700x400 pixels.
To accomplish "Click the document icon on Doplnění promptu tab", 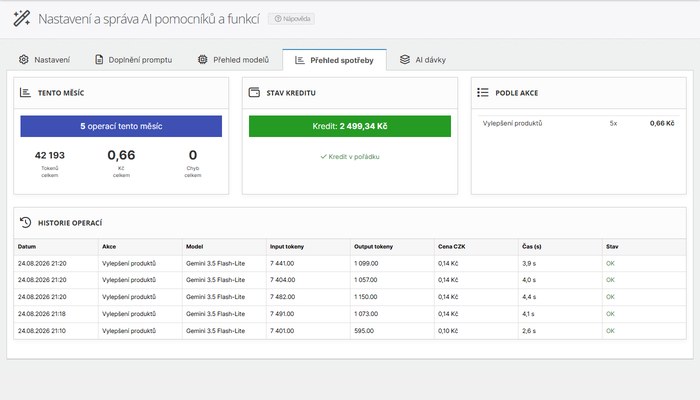I will 99,59.
